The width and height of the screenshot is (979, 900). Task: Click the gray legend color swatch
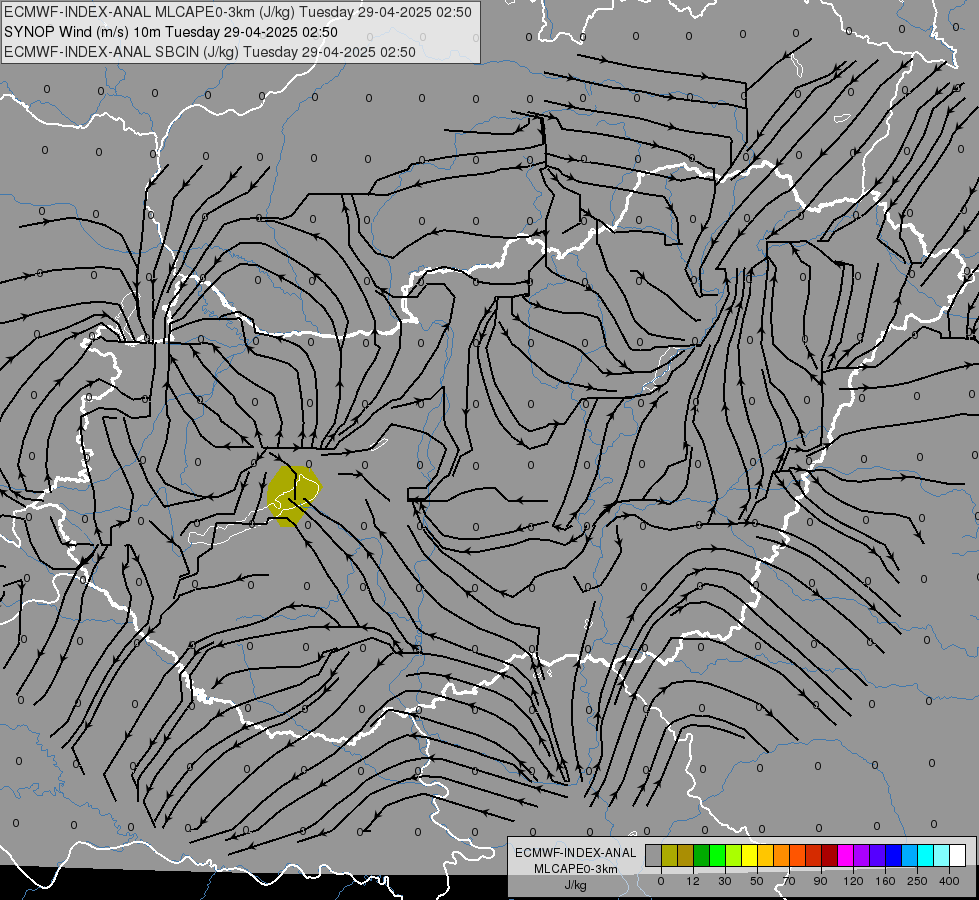coord(654,855)
